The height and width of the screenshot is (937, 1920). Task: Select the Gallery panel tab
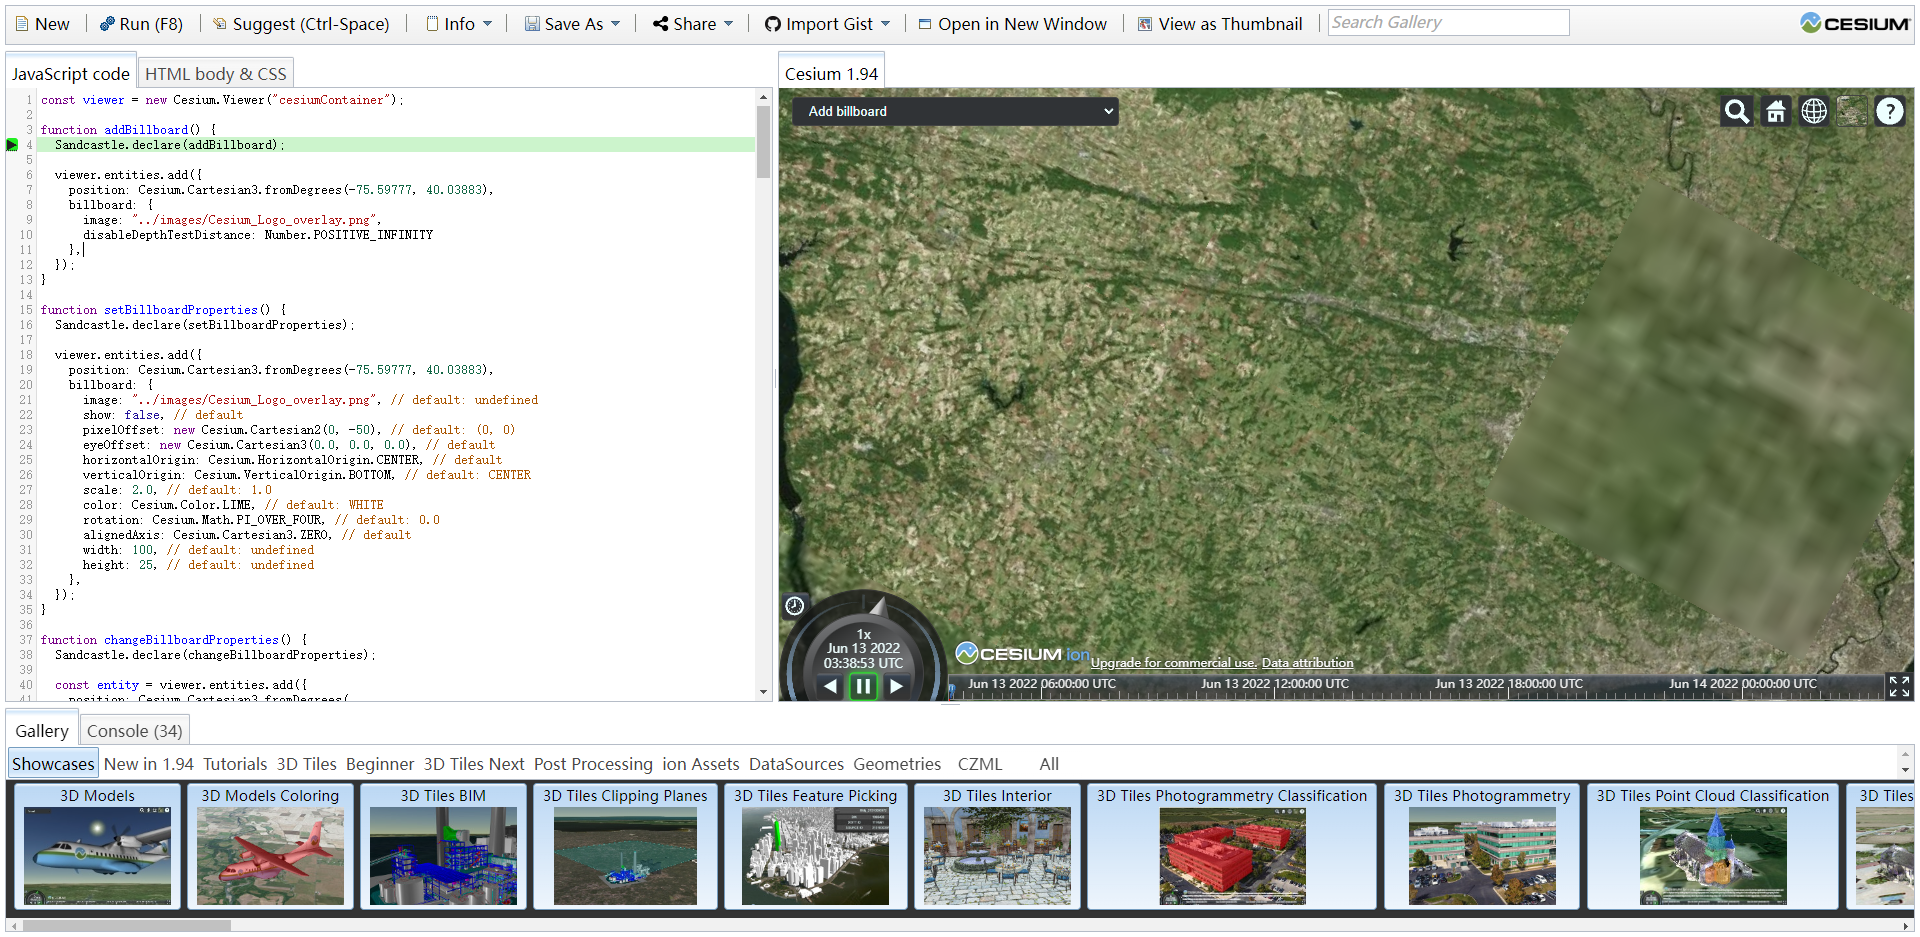[42, 731]
